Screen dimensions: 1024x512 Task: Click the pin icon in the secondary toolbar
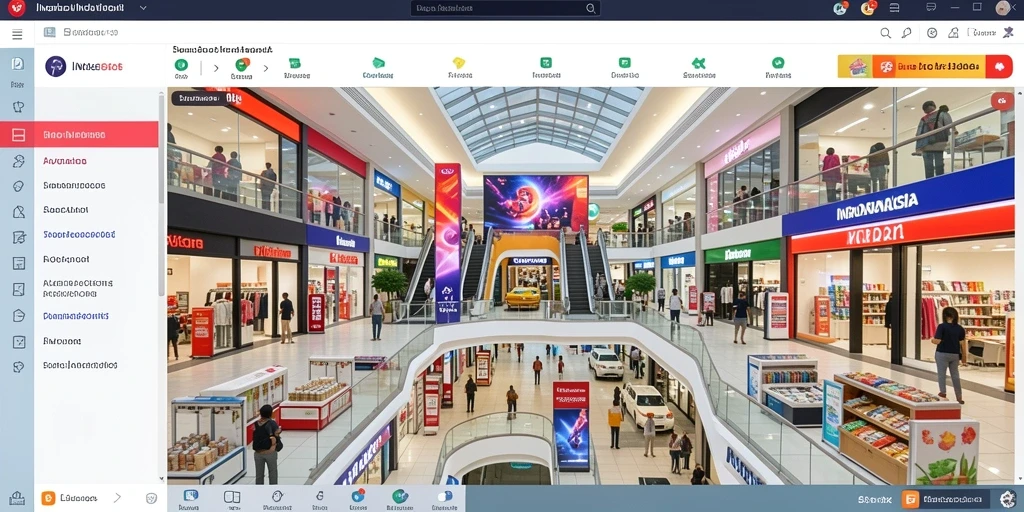(906, 33)
